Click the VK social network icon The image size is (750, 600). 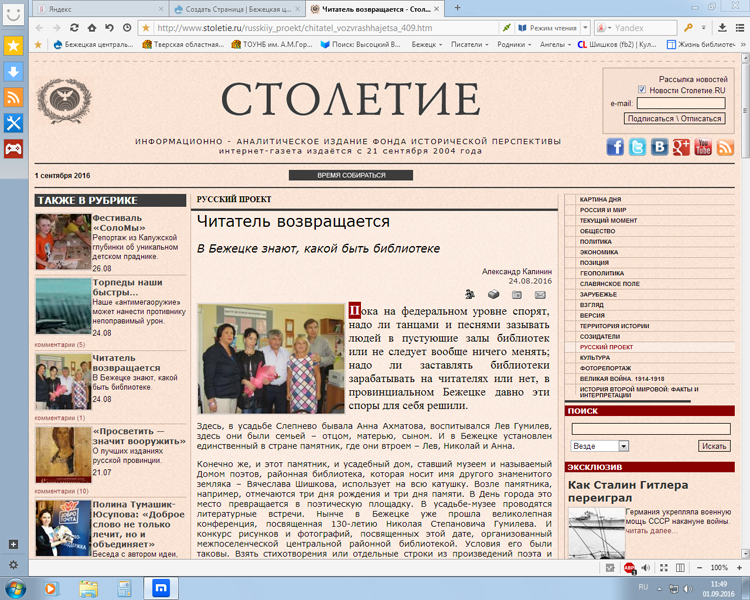(x=660, y=147)
